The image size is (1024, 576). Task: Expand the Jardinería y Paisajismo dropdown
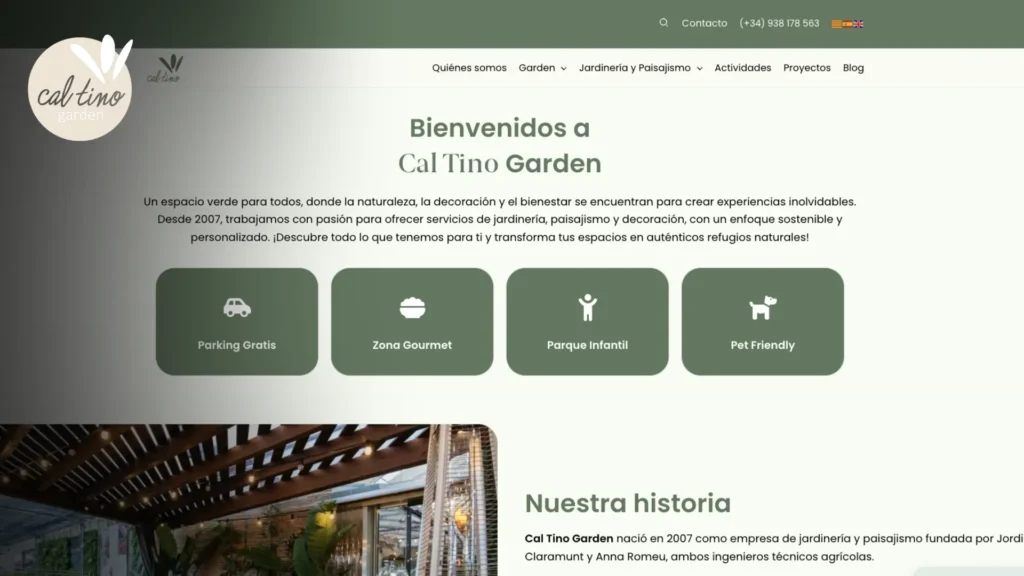point(640,68)
